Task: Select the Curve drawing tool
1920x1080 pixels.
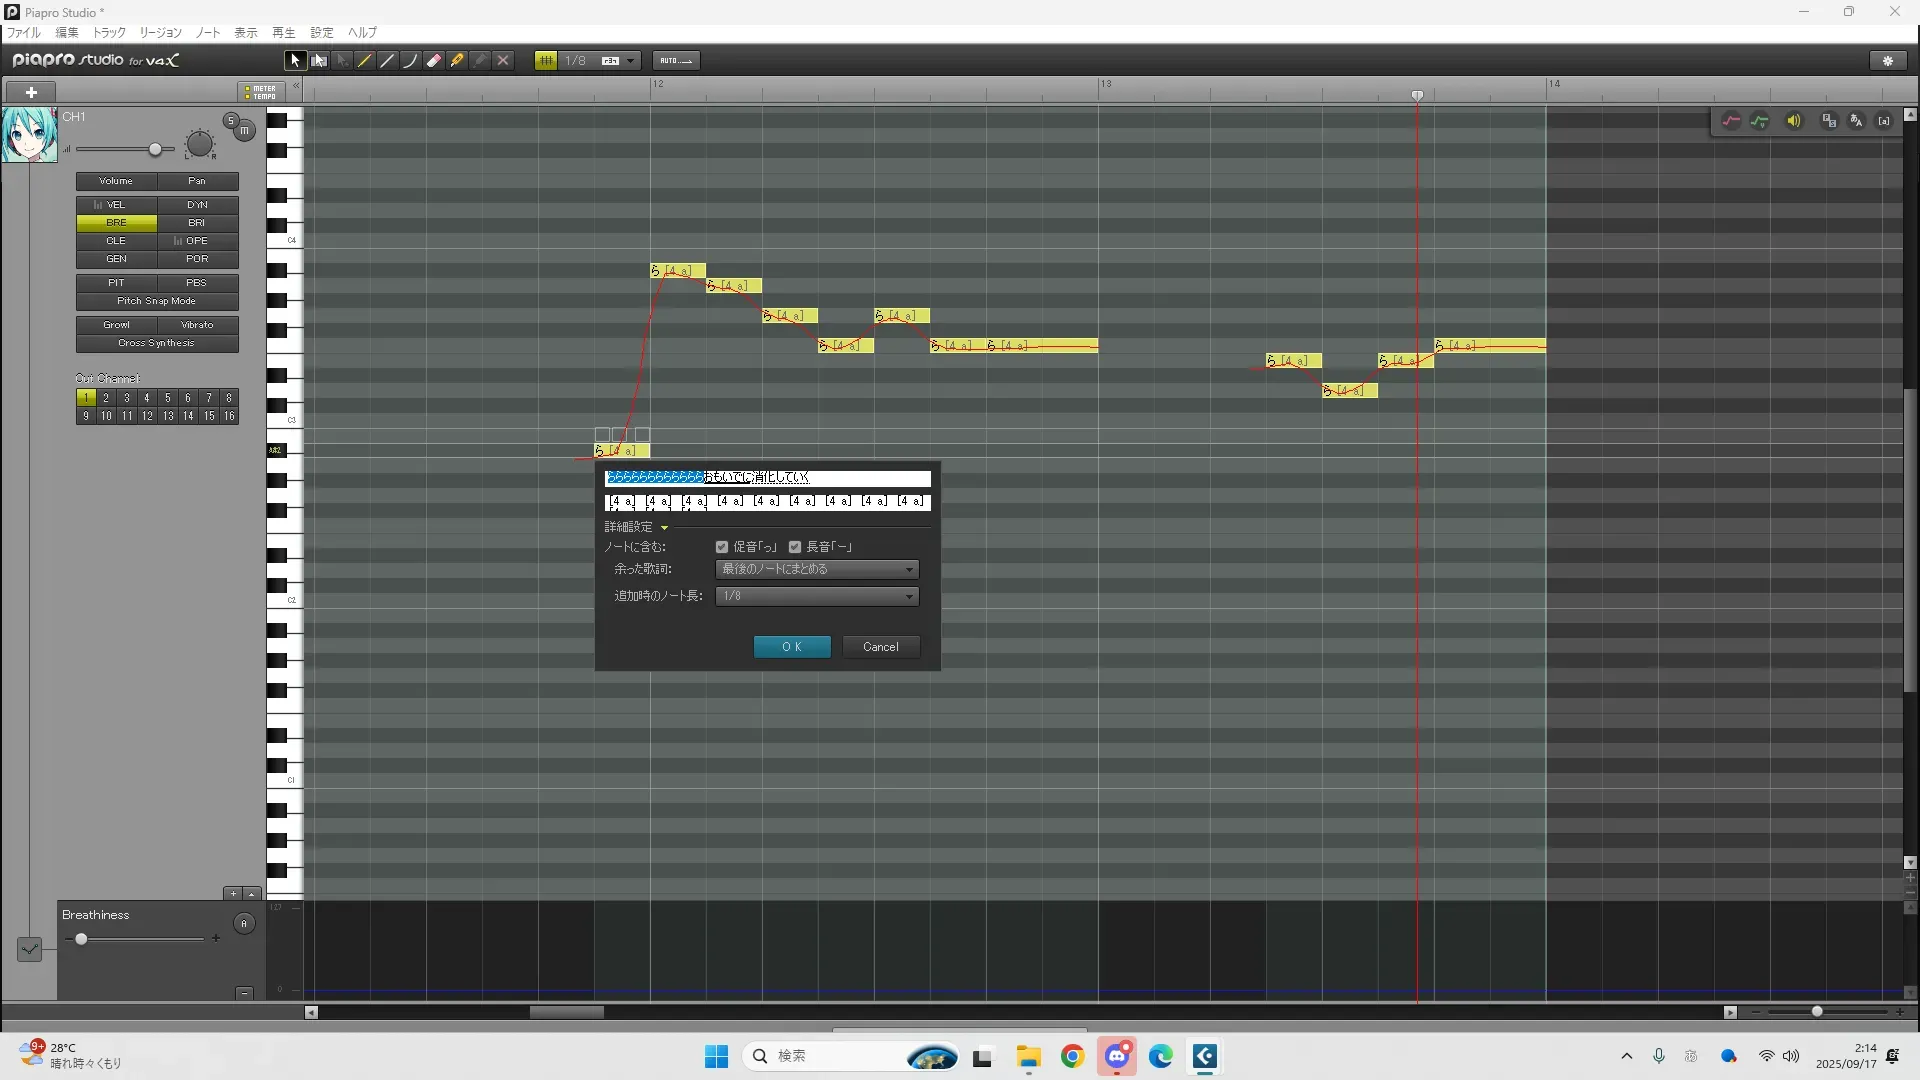Action: click(410, 61)
